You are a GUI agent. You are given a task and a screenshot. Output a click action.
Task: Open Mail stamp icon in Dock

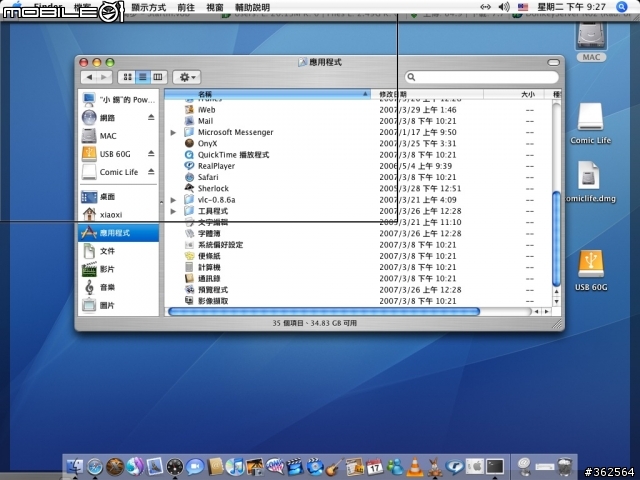155,466
